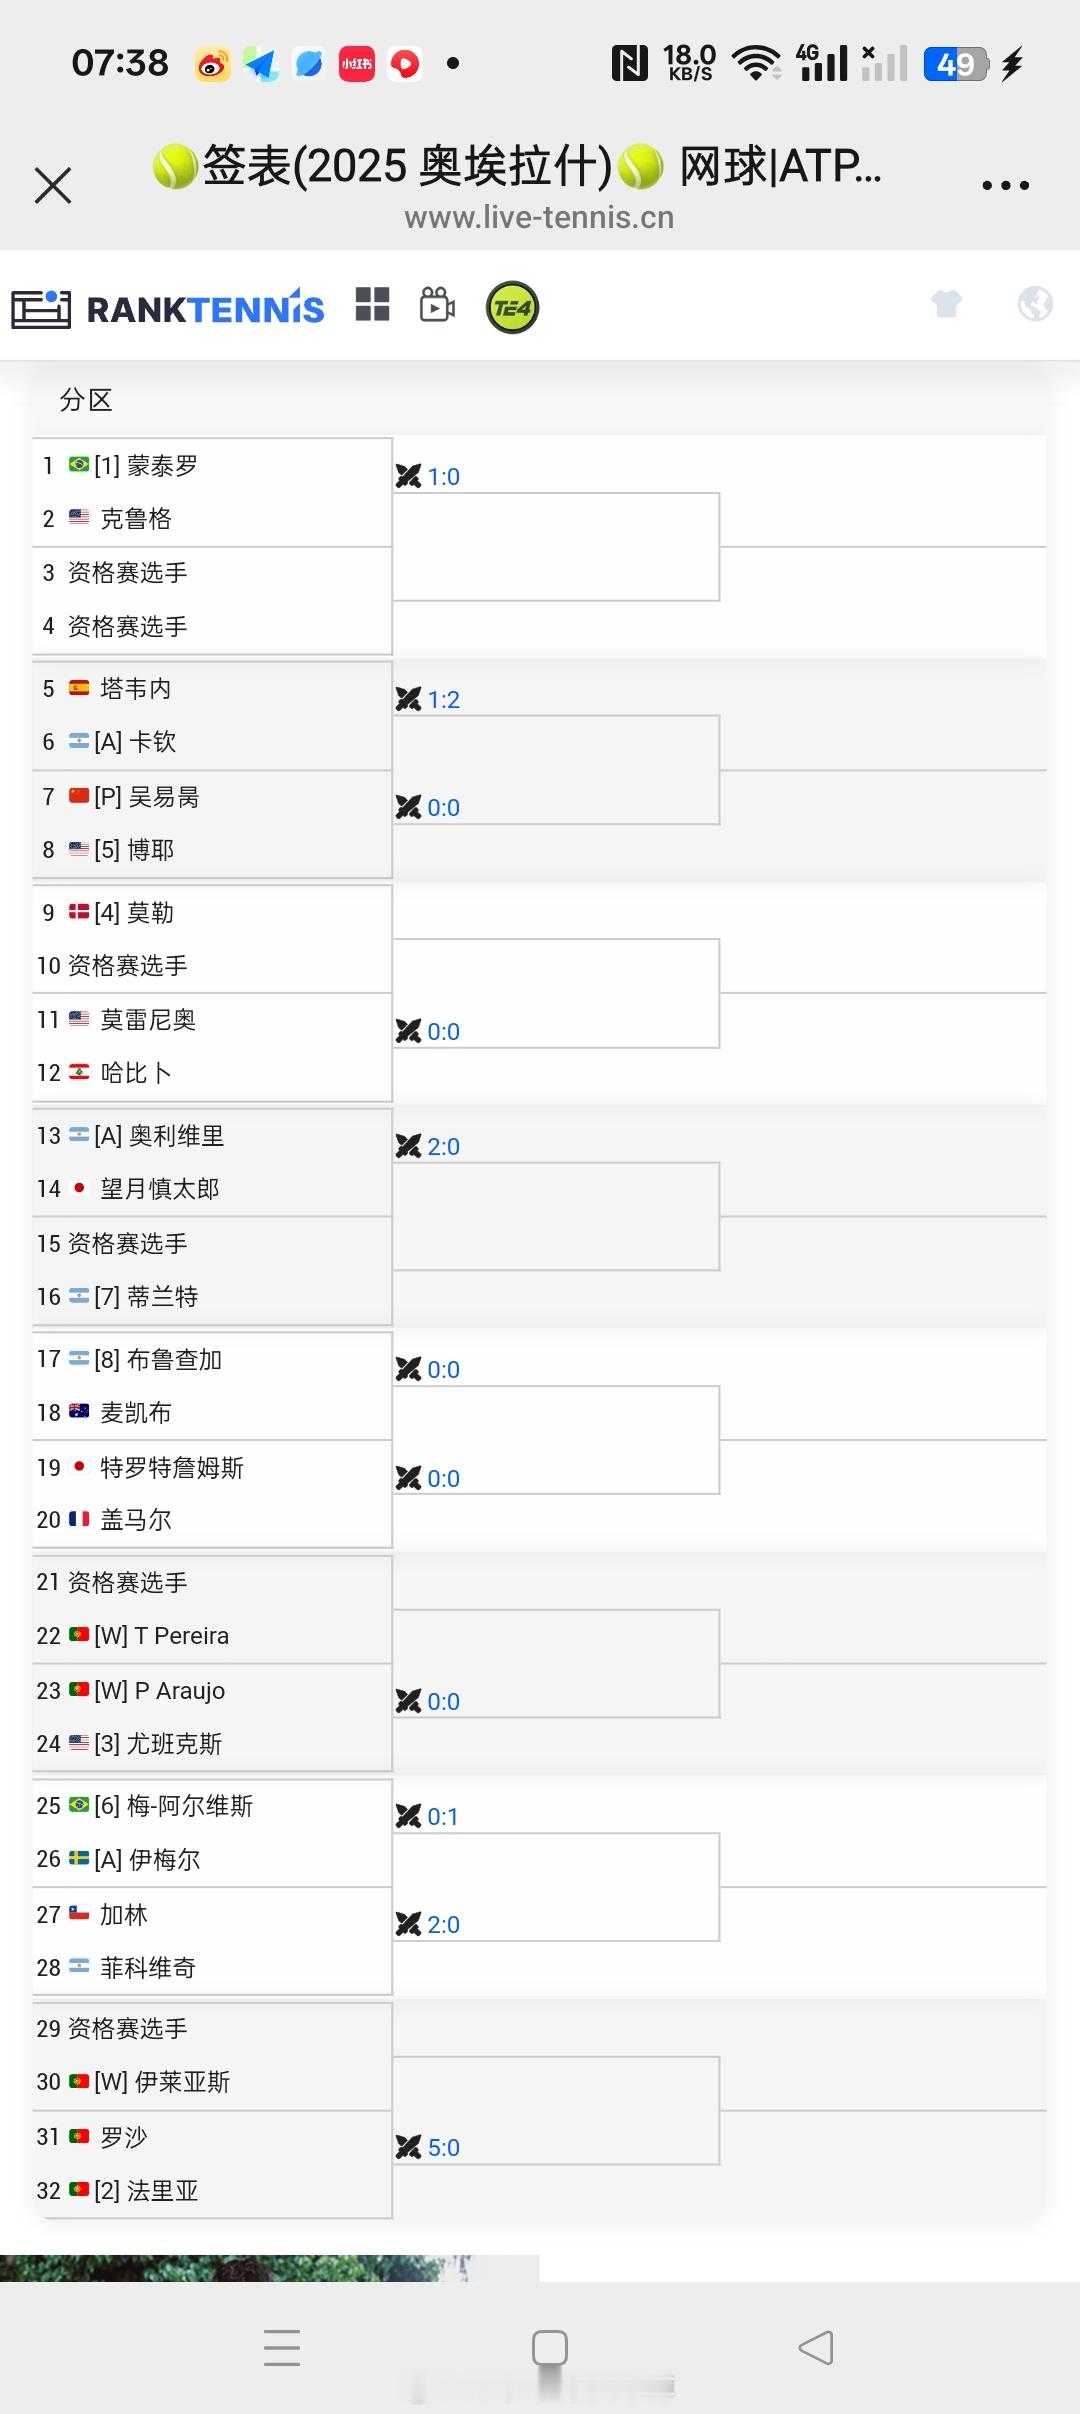Open the Android recent apps menu button
This screenshot has width=1080, height=2414.
[282, 2348]
